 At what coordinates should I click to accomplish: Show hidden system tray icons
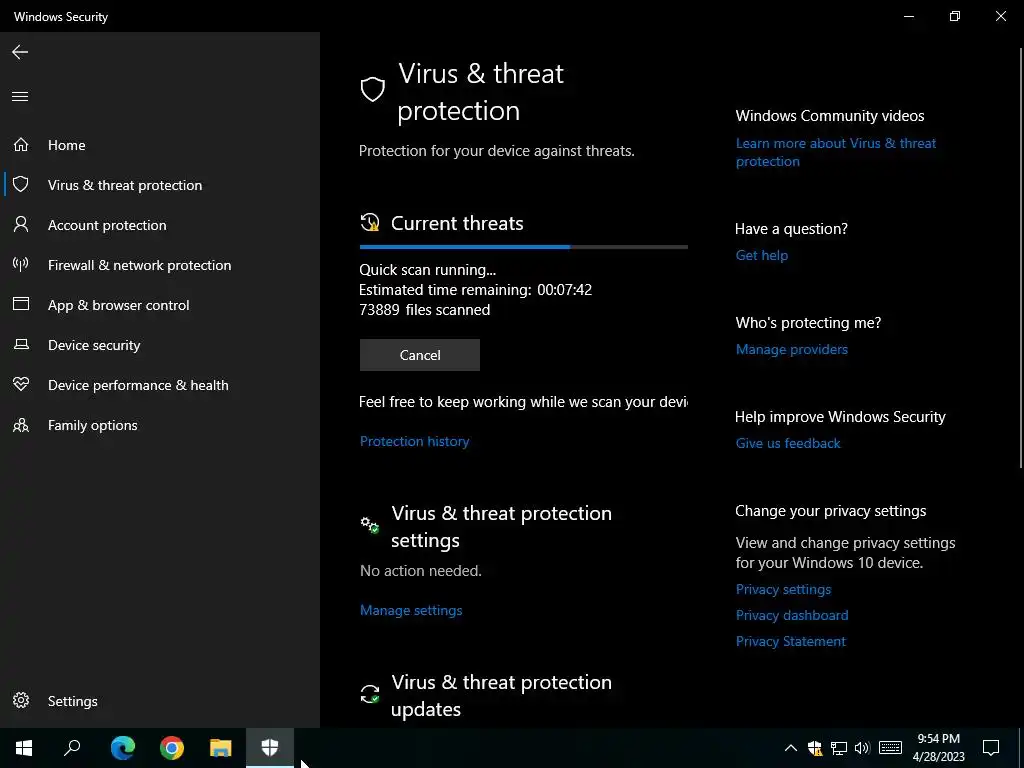click(x=790, y=748)
